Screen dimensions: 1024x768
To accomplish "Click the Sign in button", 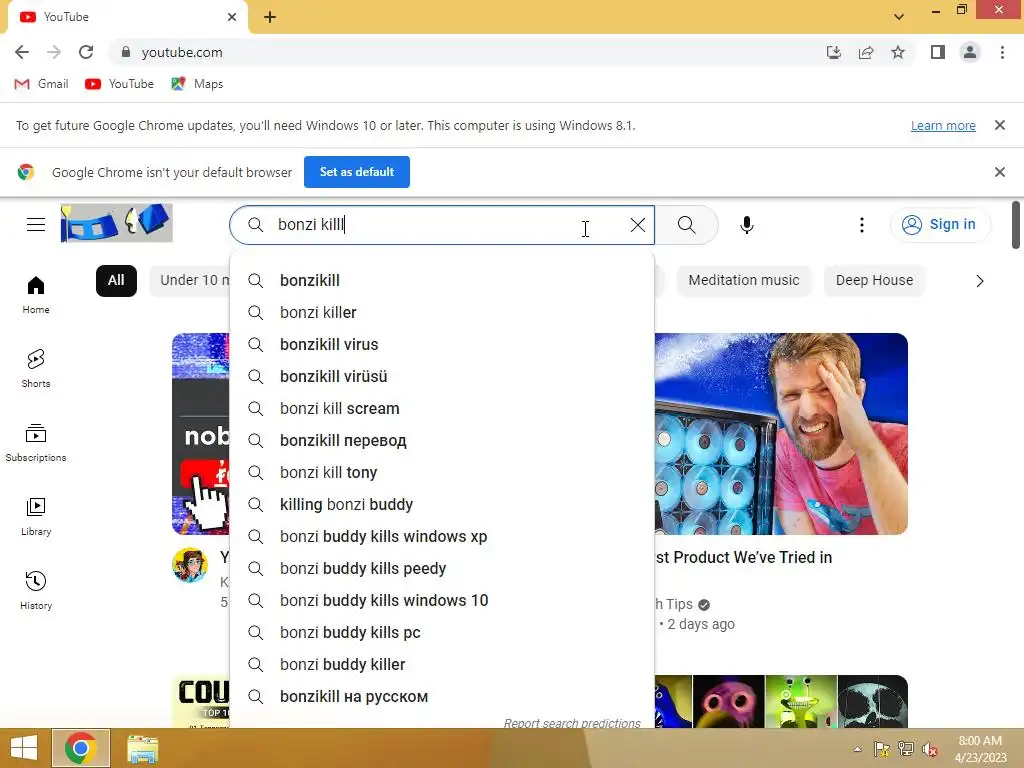I will point(940,225).
